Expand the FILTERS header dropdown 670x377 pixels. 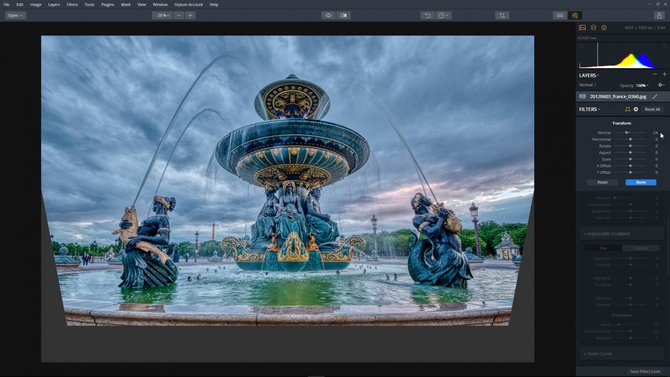coord(590,109)
